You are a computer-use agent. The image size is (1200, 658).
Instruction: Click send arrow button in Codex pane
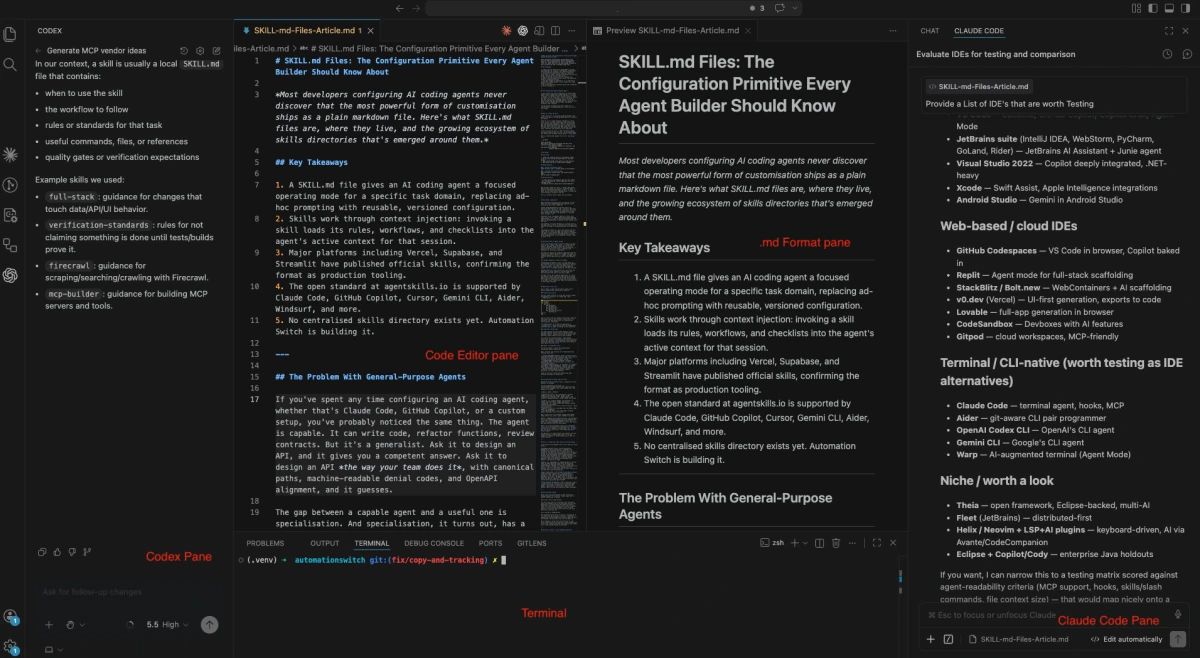pos(209,624)
